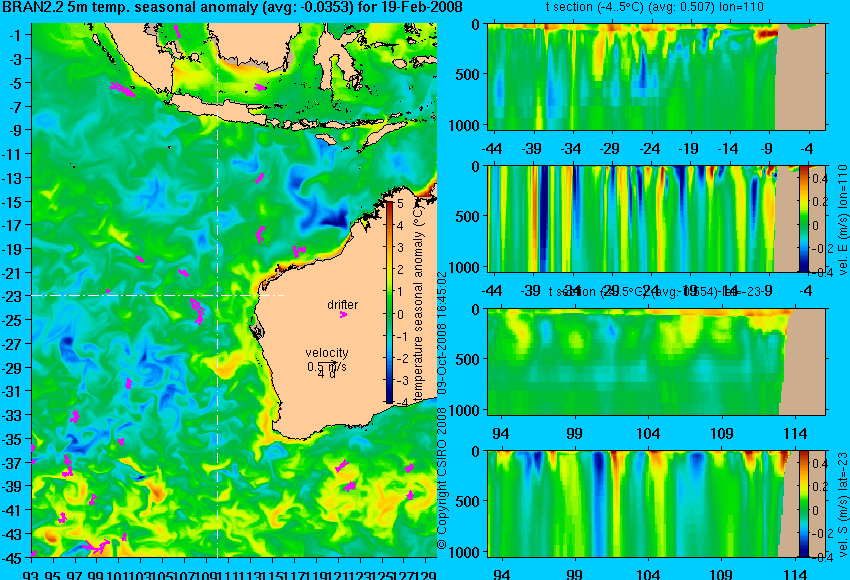
Task: Open the lat=-23 temperature section panel
Action: point(656,362)
